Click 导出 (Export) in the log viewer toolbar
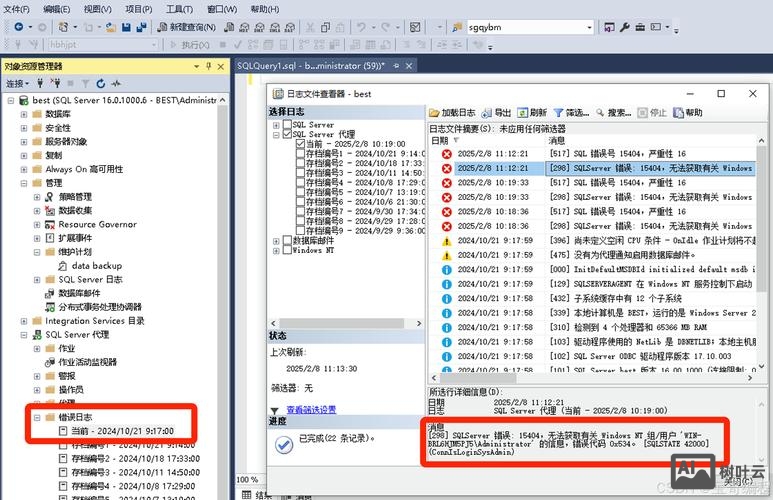Image resolution: width=773 pixels, height=500 pixels. pos(496,113)
